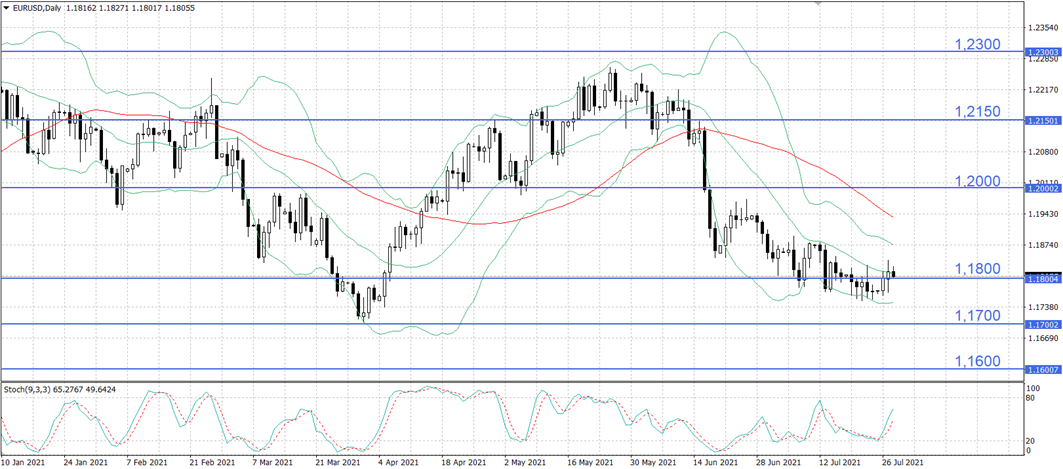Click the 18 Apr 2021 date label
1063x469 pixels.
[462, 462]
